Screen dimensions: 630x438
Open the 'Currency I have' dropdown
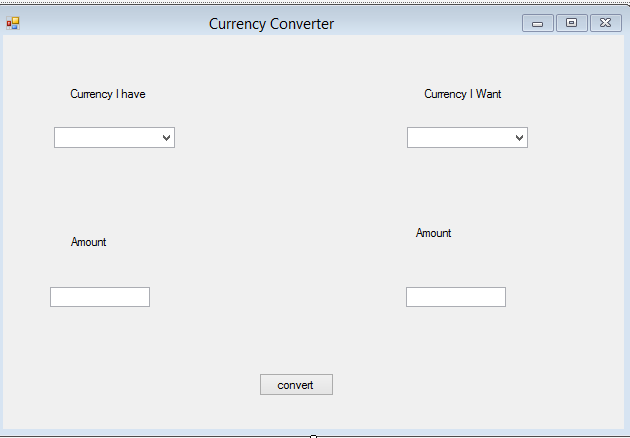point(115,138)
